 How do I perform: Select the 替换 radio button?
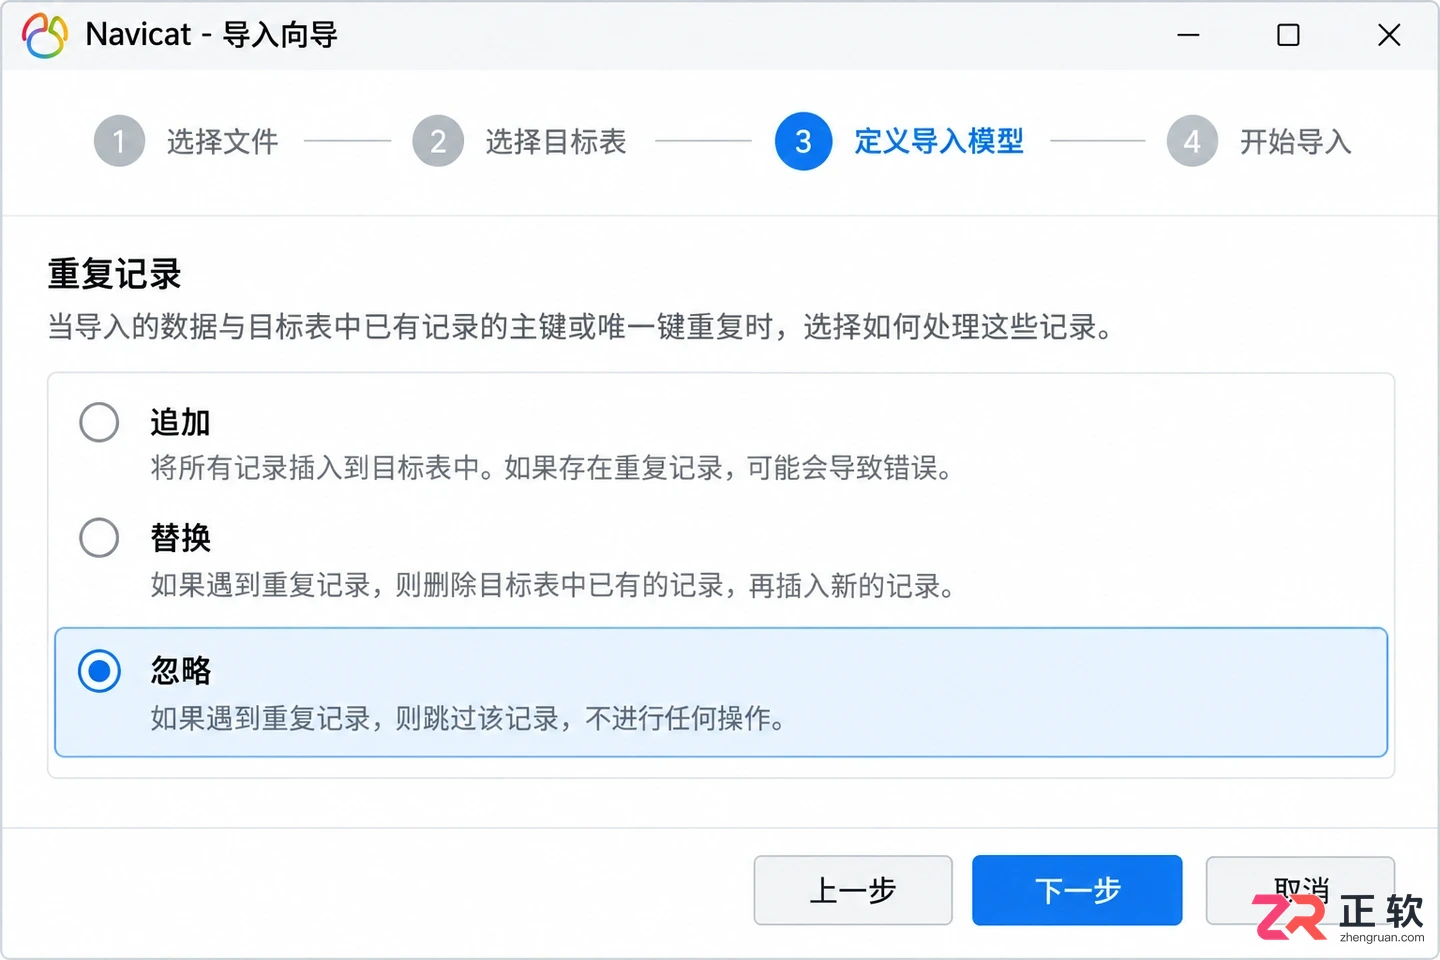pos(99,538)
